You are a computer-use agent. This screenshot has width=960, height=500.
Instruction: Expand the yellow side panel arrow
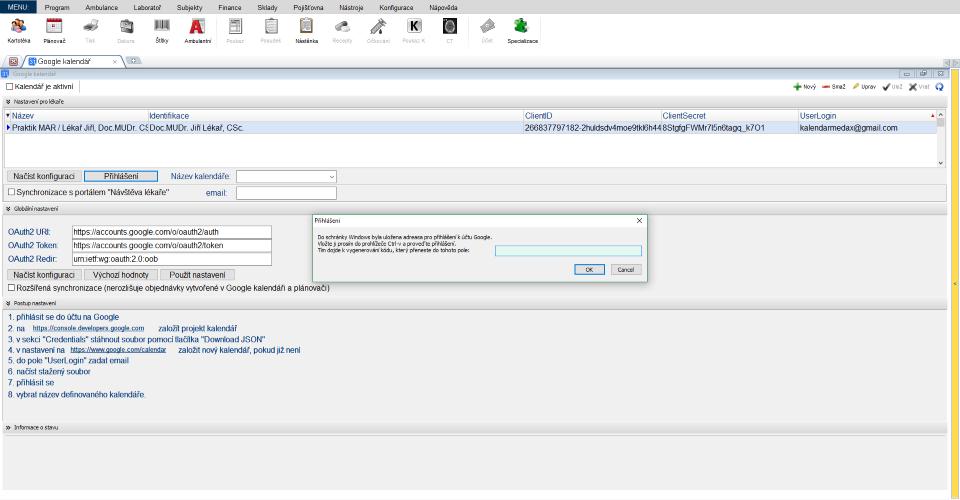(x=954, y=284)
